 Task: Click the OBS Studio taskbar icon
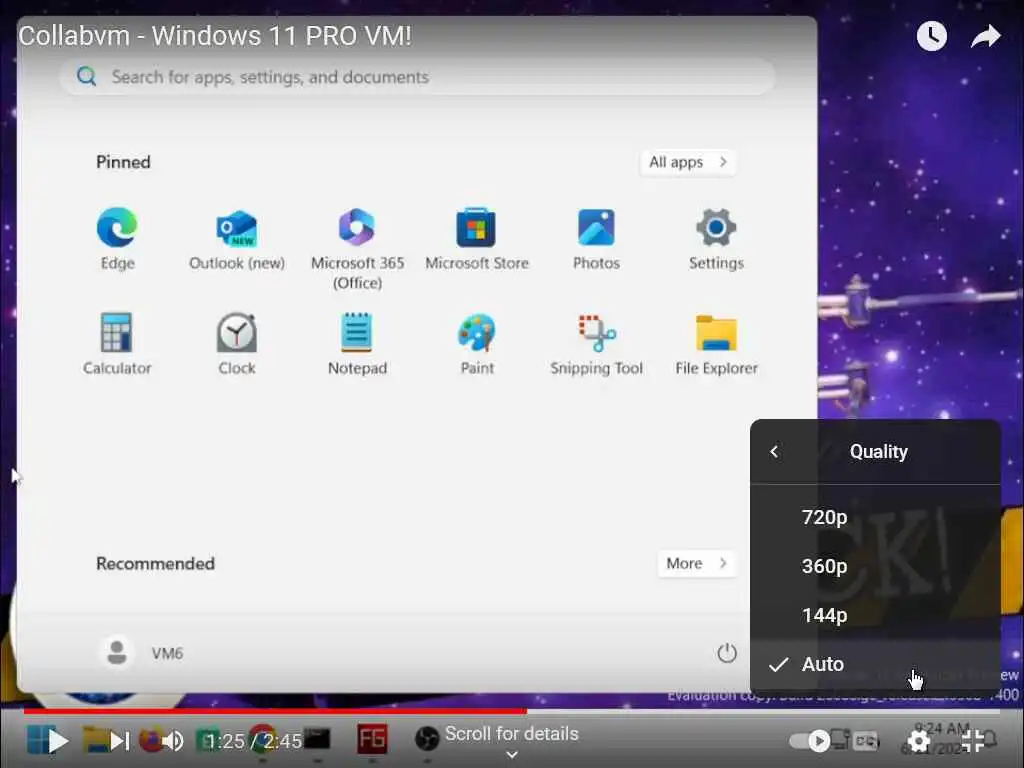tap(426, 739)
